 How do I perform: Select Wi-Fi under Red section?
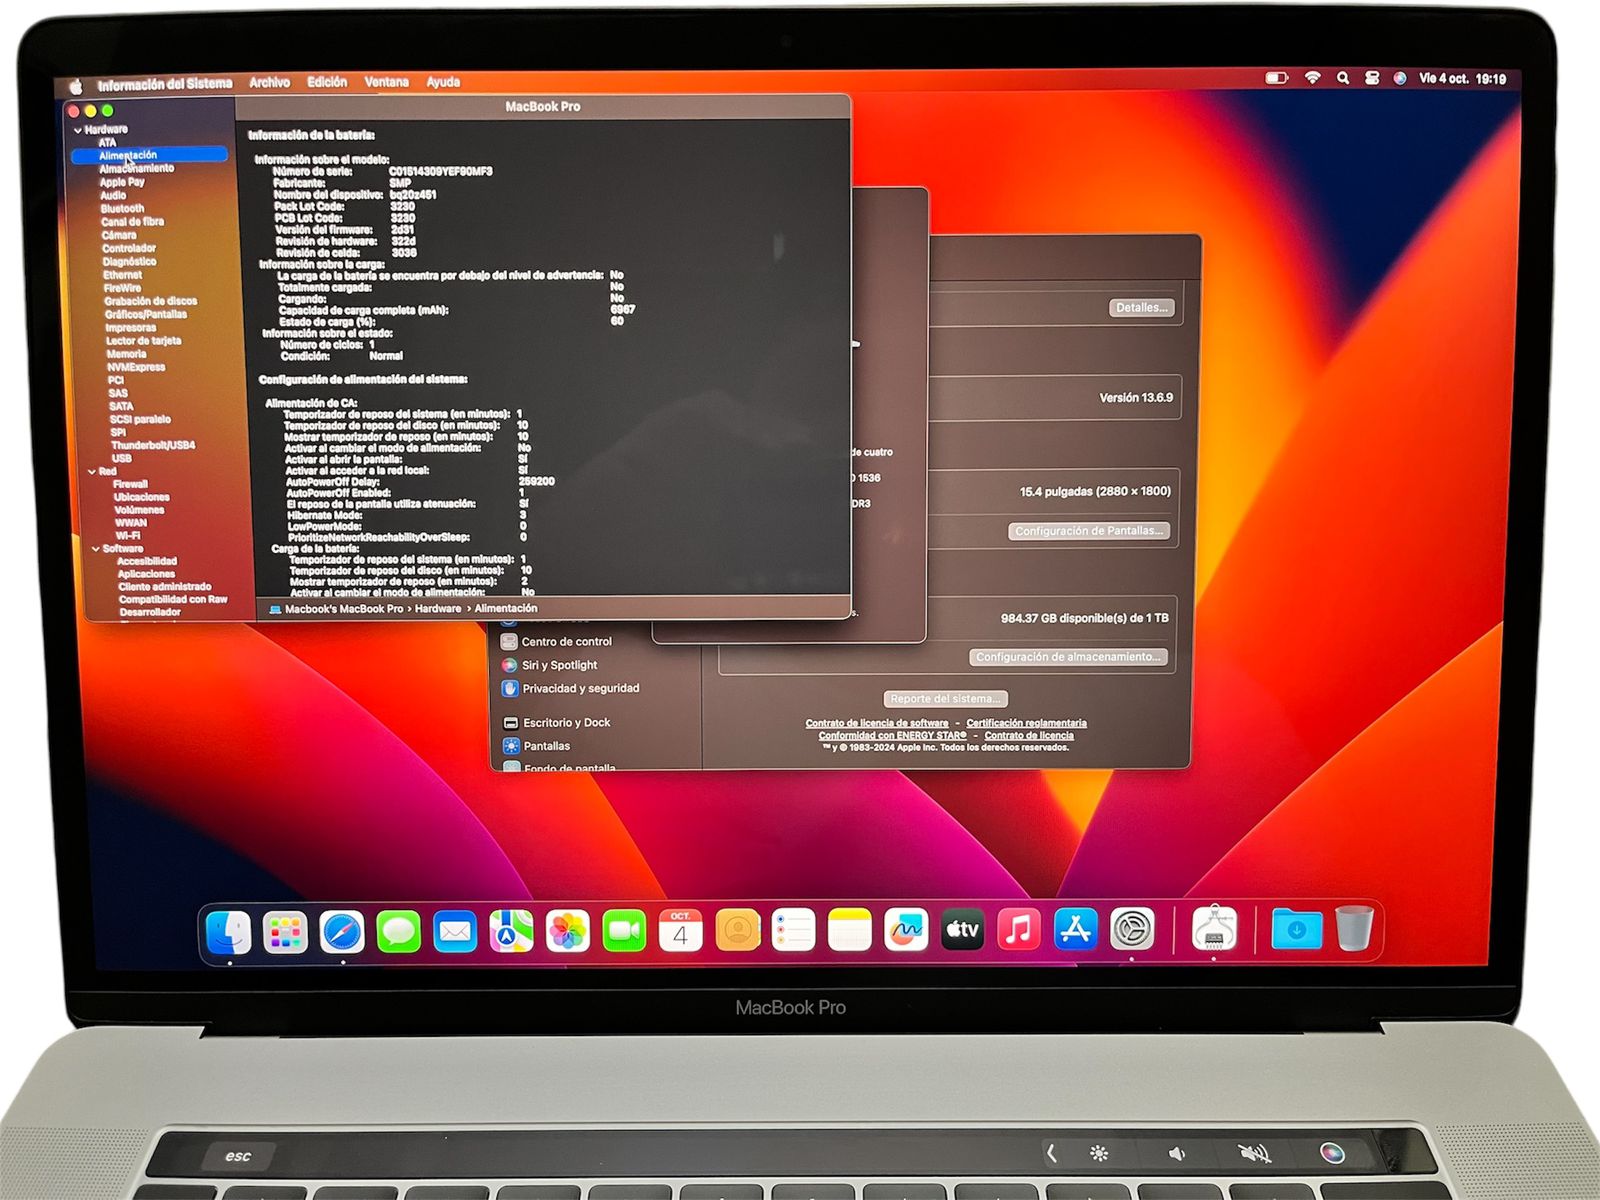tap(127, 536)
